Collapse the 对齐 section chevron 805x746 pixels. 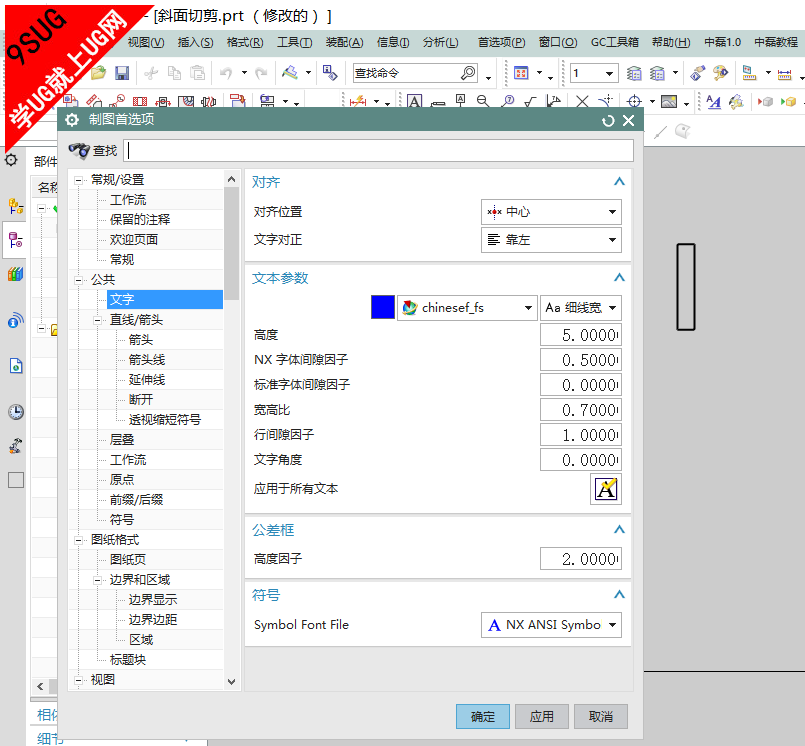[619, 181]
